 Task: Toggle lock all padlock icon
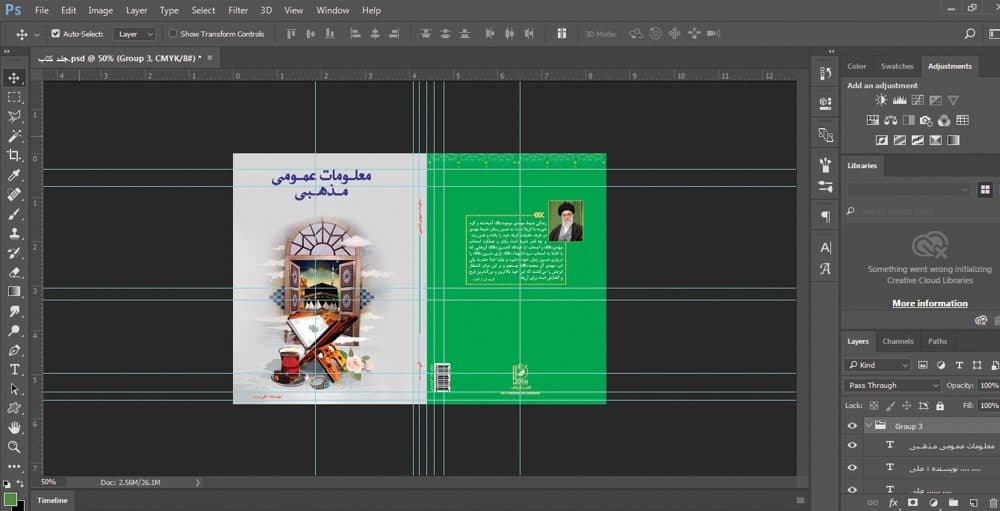[x=939, y=406]
